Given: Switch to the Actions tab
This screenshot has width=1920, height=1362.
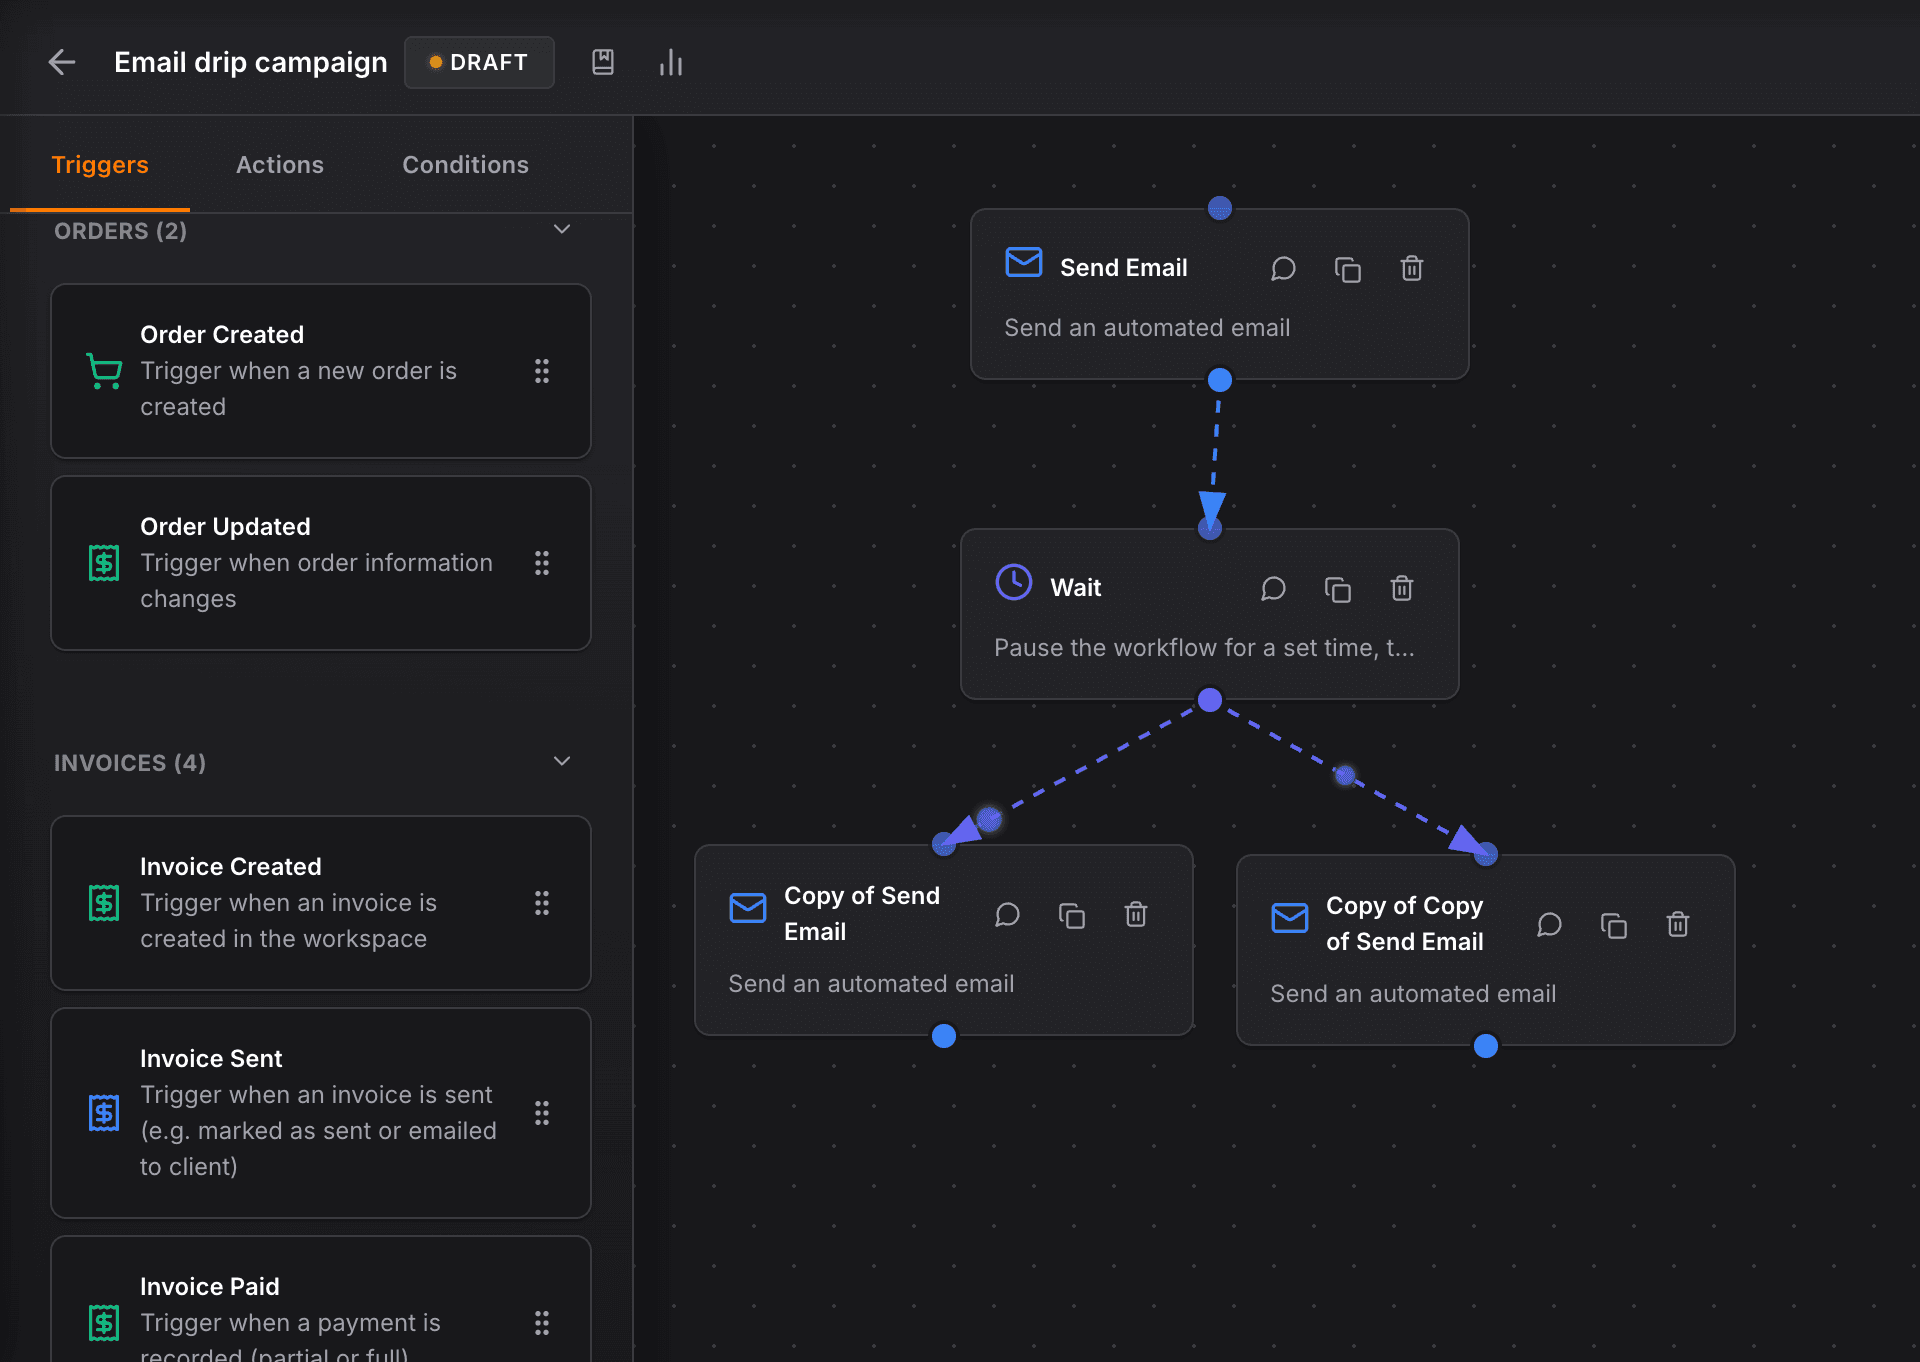Looking at the screenshot, I should [280, 165].
